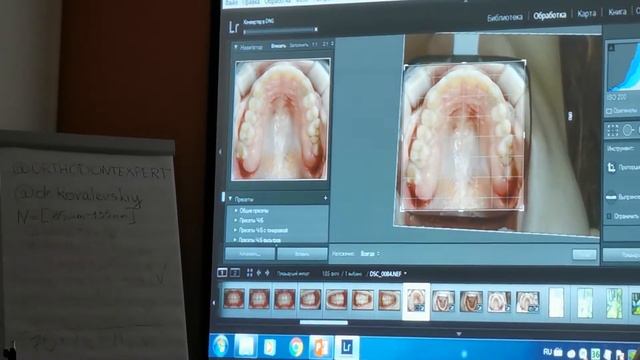Tick the Ограничить crop constraint checkbox
The height and width of the screenshot is (360, 640).
click(x=609, y=216)
